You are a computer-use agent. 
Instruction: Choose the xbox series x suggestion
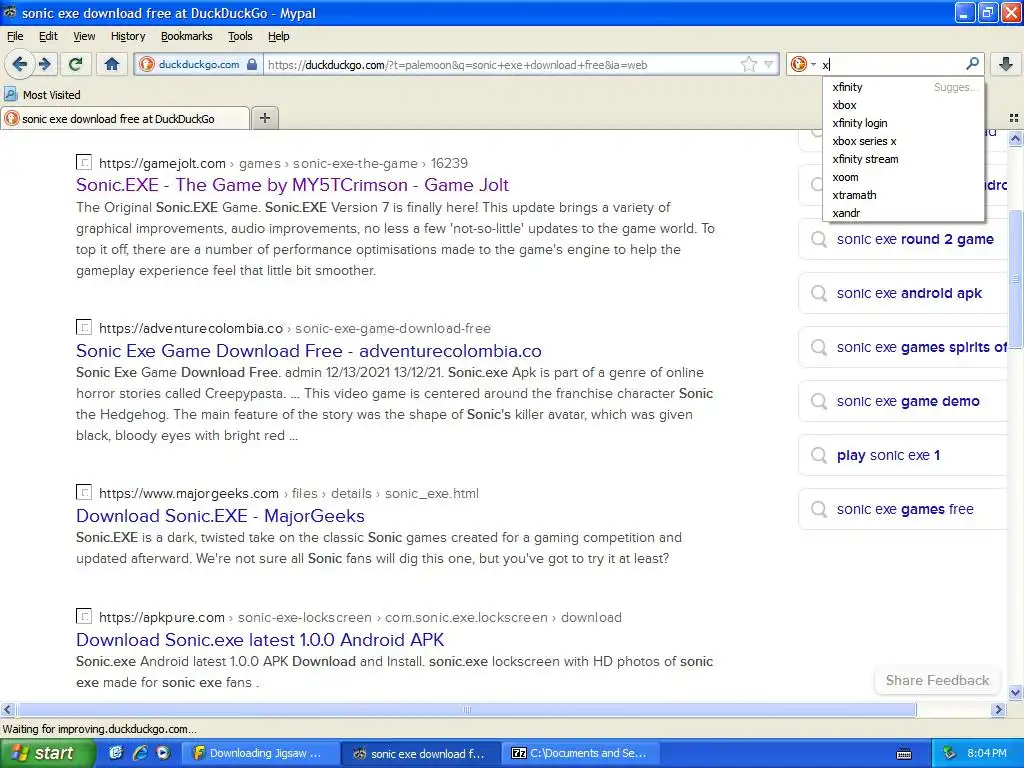pyautogui.click(x=904, y=141)
